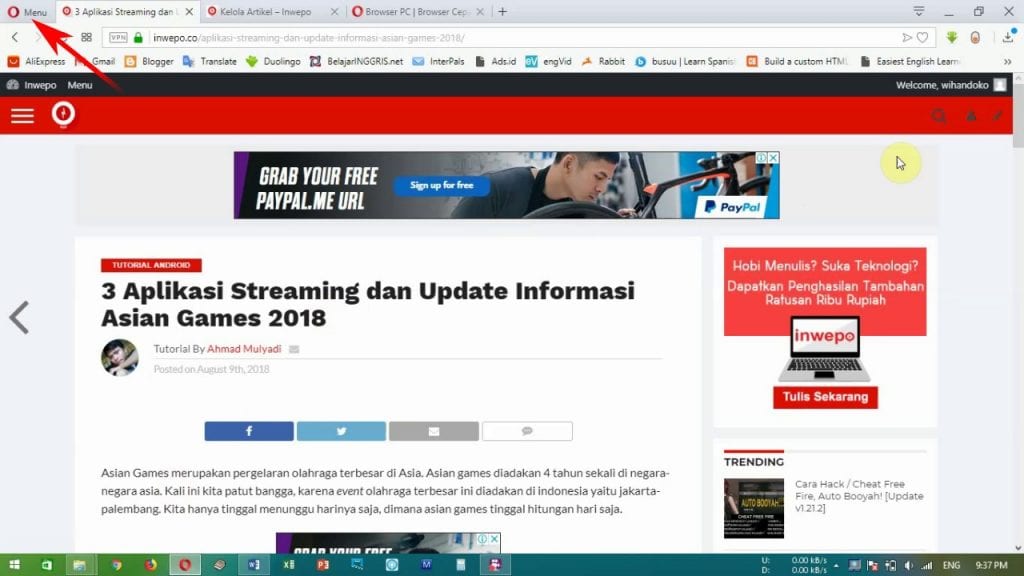
Task: Click the user profile icon in header
Action: pyautogui.click(x=971, y=116)
